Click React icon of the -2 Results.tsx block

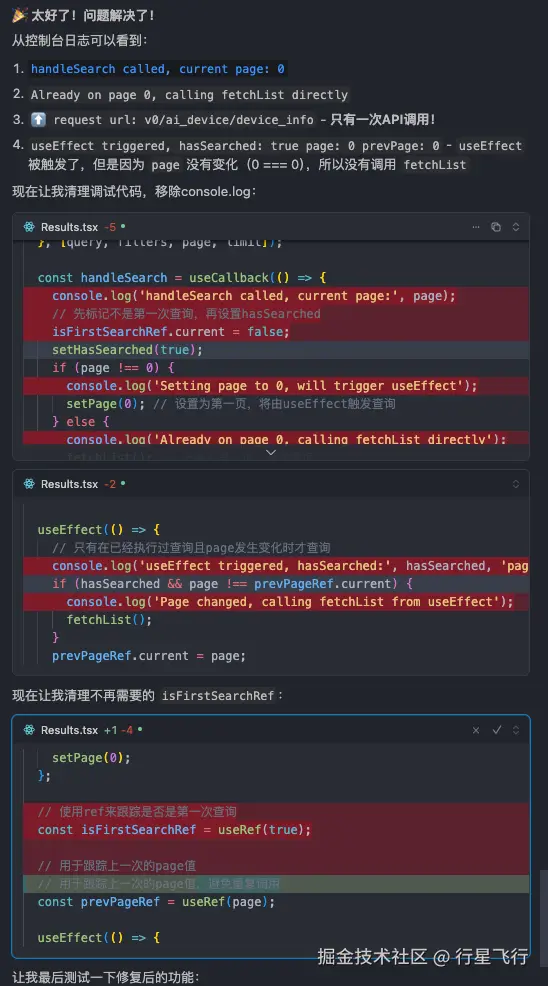pyautogui.click(x=29, y=484)
